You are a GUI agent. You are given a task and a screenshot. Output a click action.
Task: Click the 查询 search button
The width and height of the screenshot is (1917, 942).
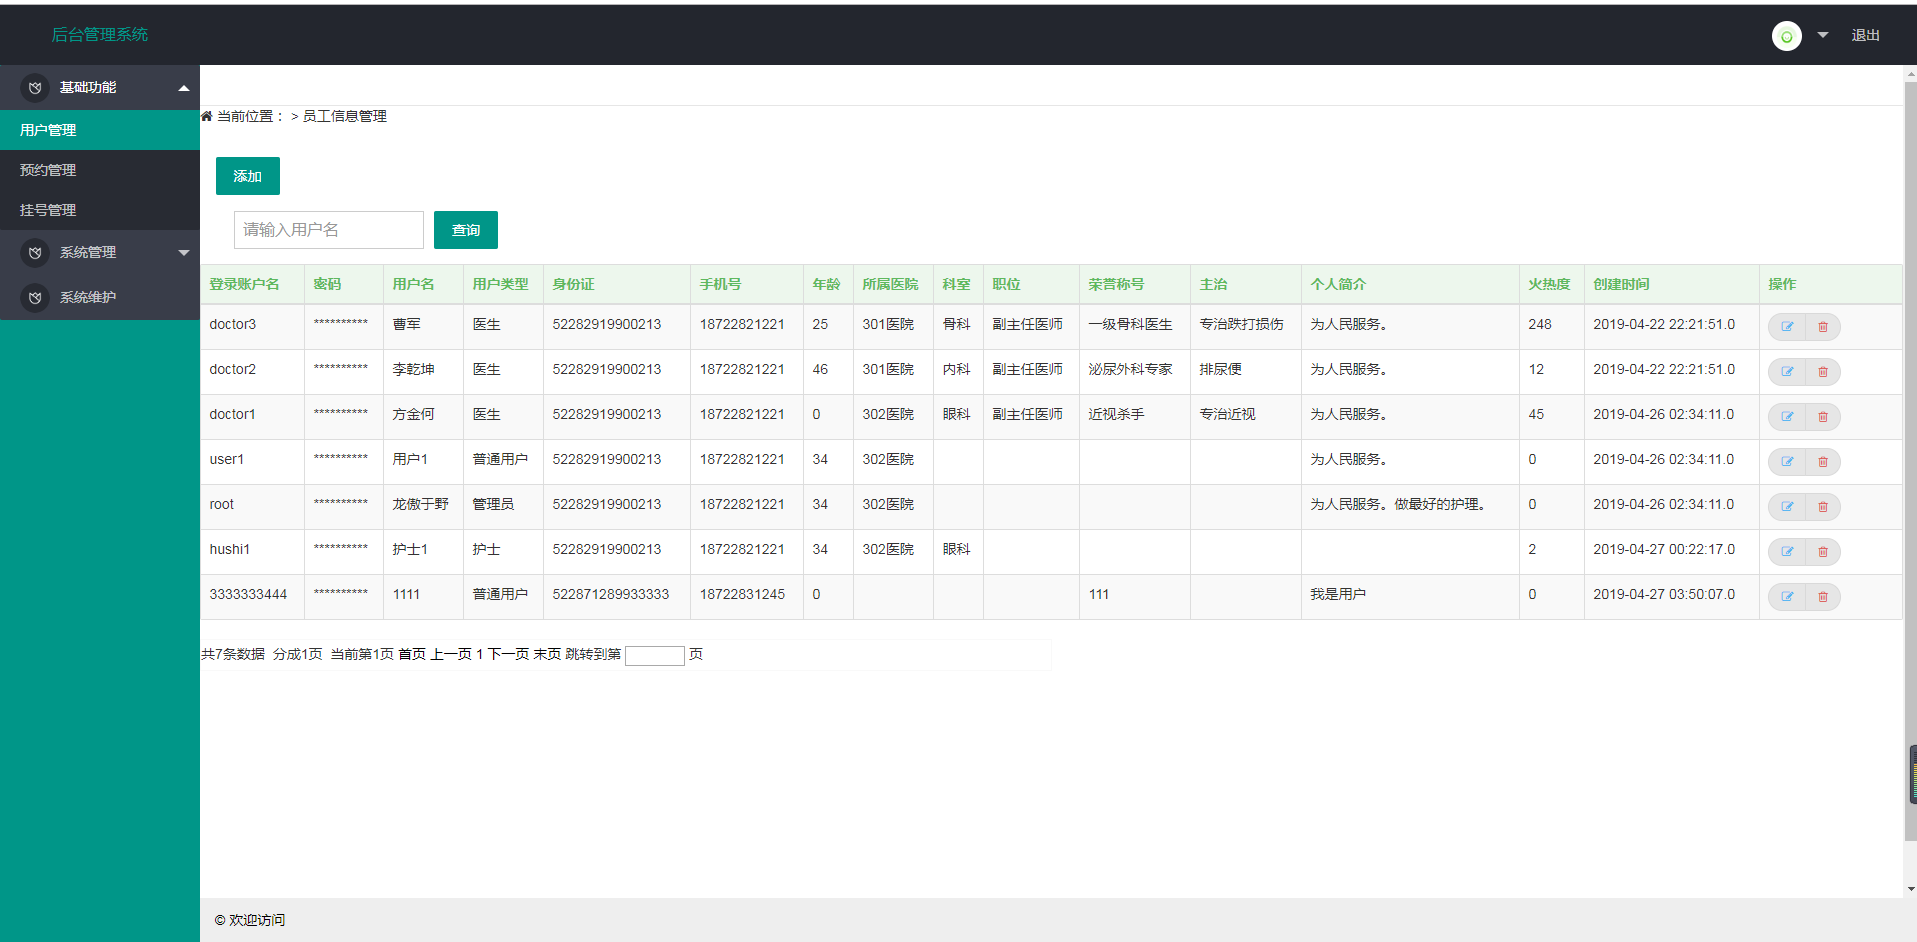466,230
